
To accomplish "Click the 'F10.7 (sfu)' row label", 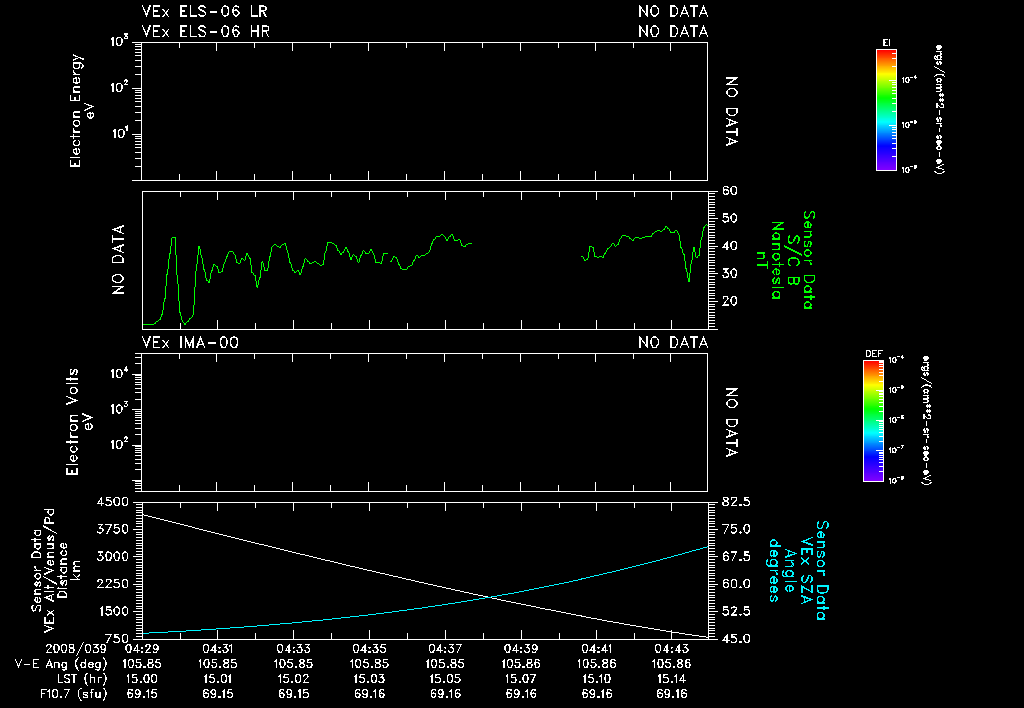I will (73, 694).
